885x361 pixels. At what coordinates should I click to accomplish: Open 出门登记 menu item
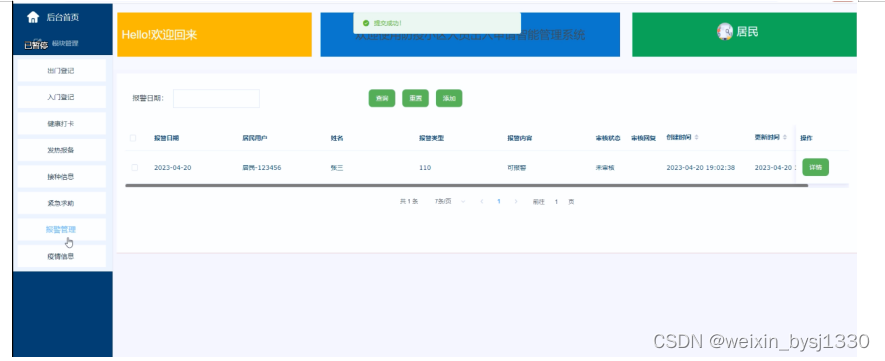(x=62, y=71)
